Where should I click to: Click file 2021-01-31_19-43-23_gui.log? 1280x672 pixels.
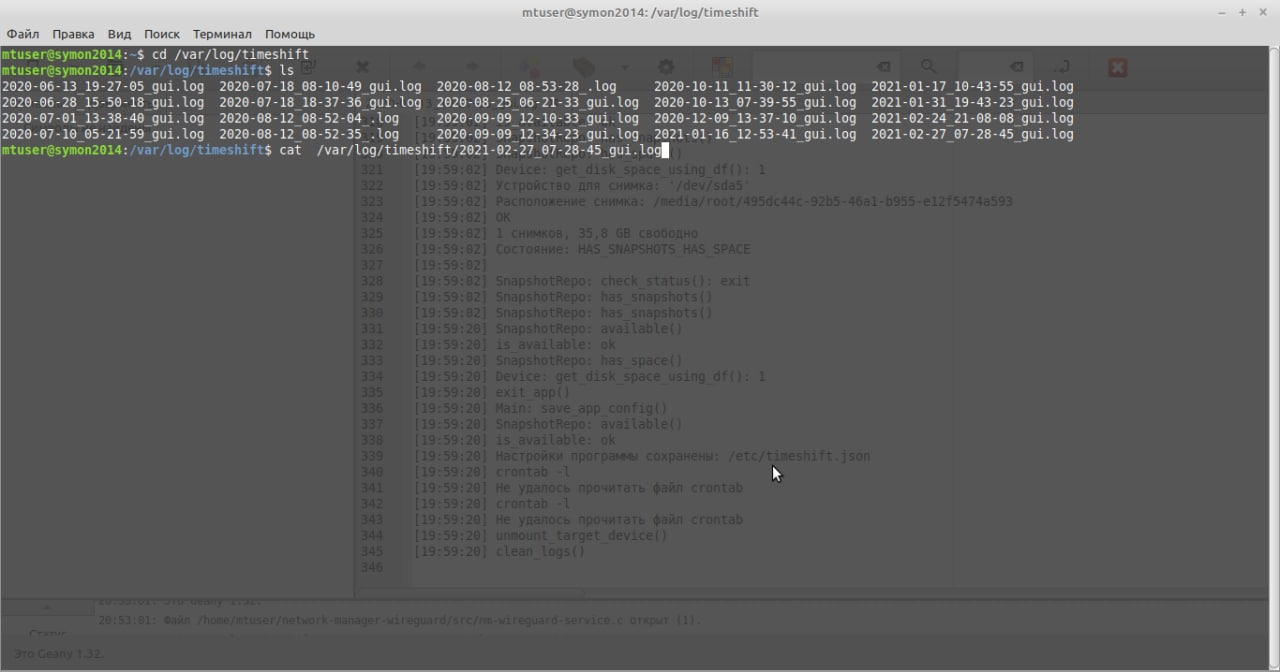coord(972,102)
